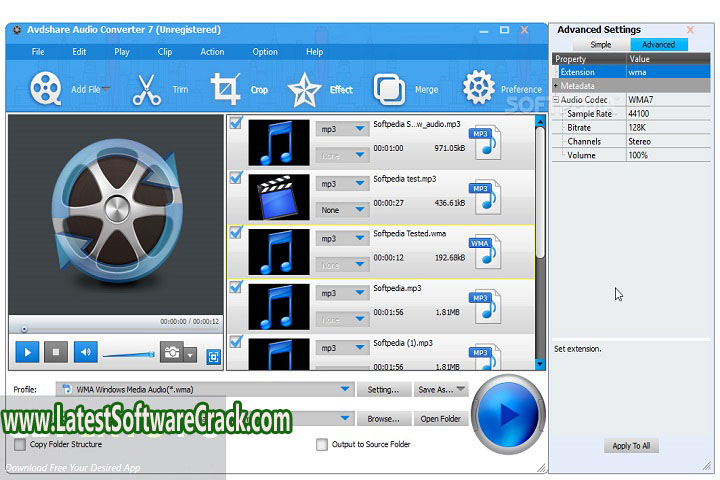Expand the Metadata section
This screenshot has width=720, height=480.
556,86
